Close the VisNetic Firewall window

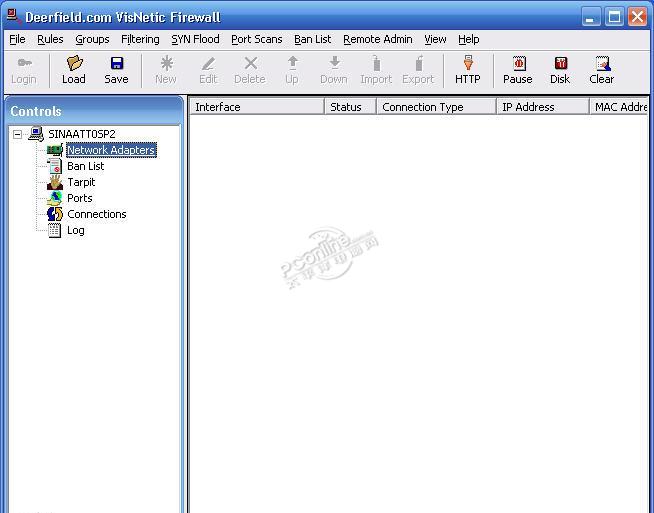638,17
